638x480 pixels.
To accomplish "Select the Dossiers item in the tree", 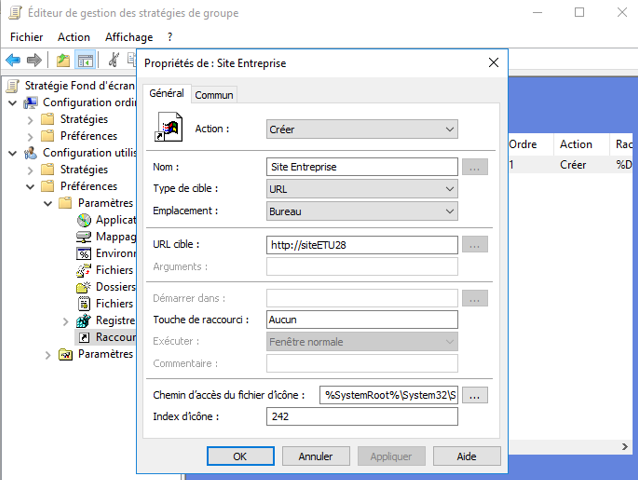I will [x=114, y=287].
